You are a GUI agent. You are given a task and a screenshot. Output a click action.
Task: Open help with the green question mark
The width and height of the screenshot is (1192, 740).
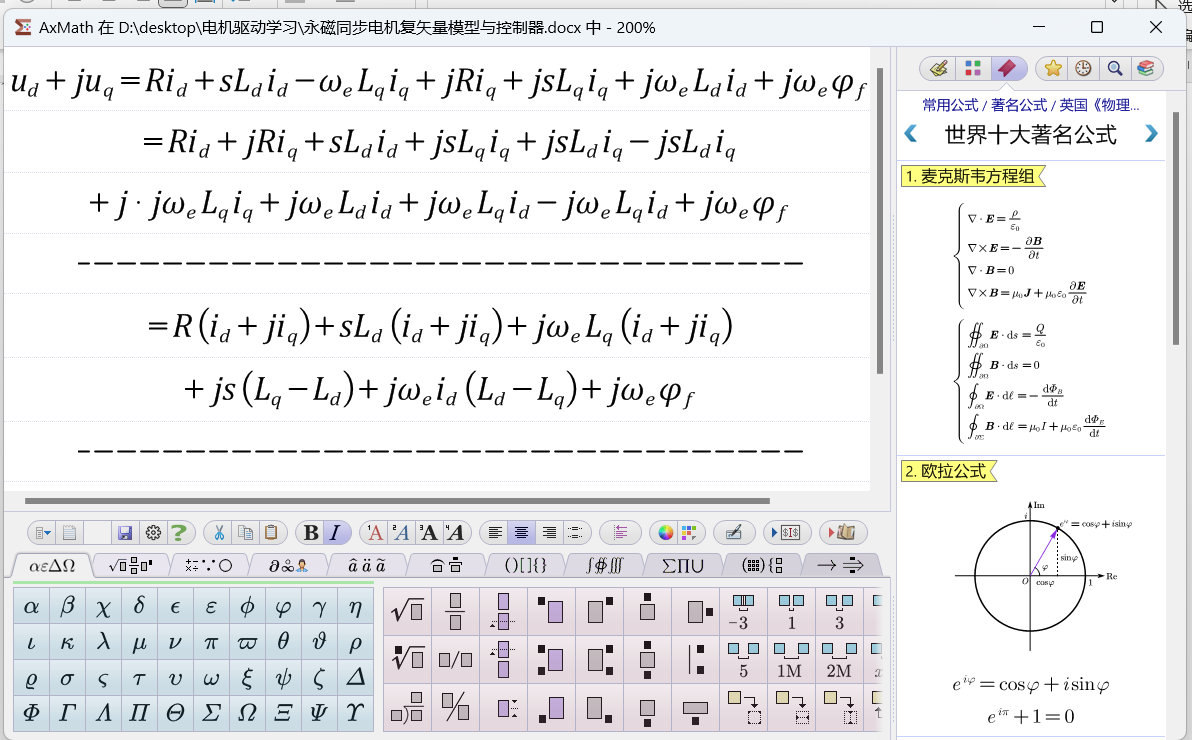[x=179, y=533]
